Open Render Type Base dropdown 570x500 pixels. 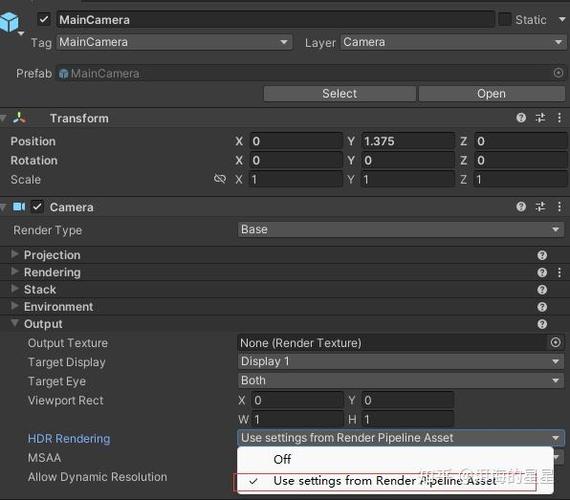(x=401, y=229)
